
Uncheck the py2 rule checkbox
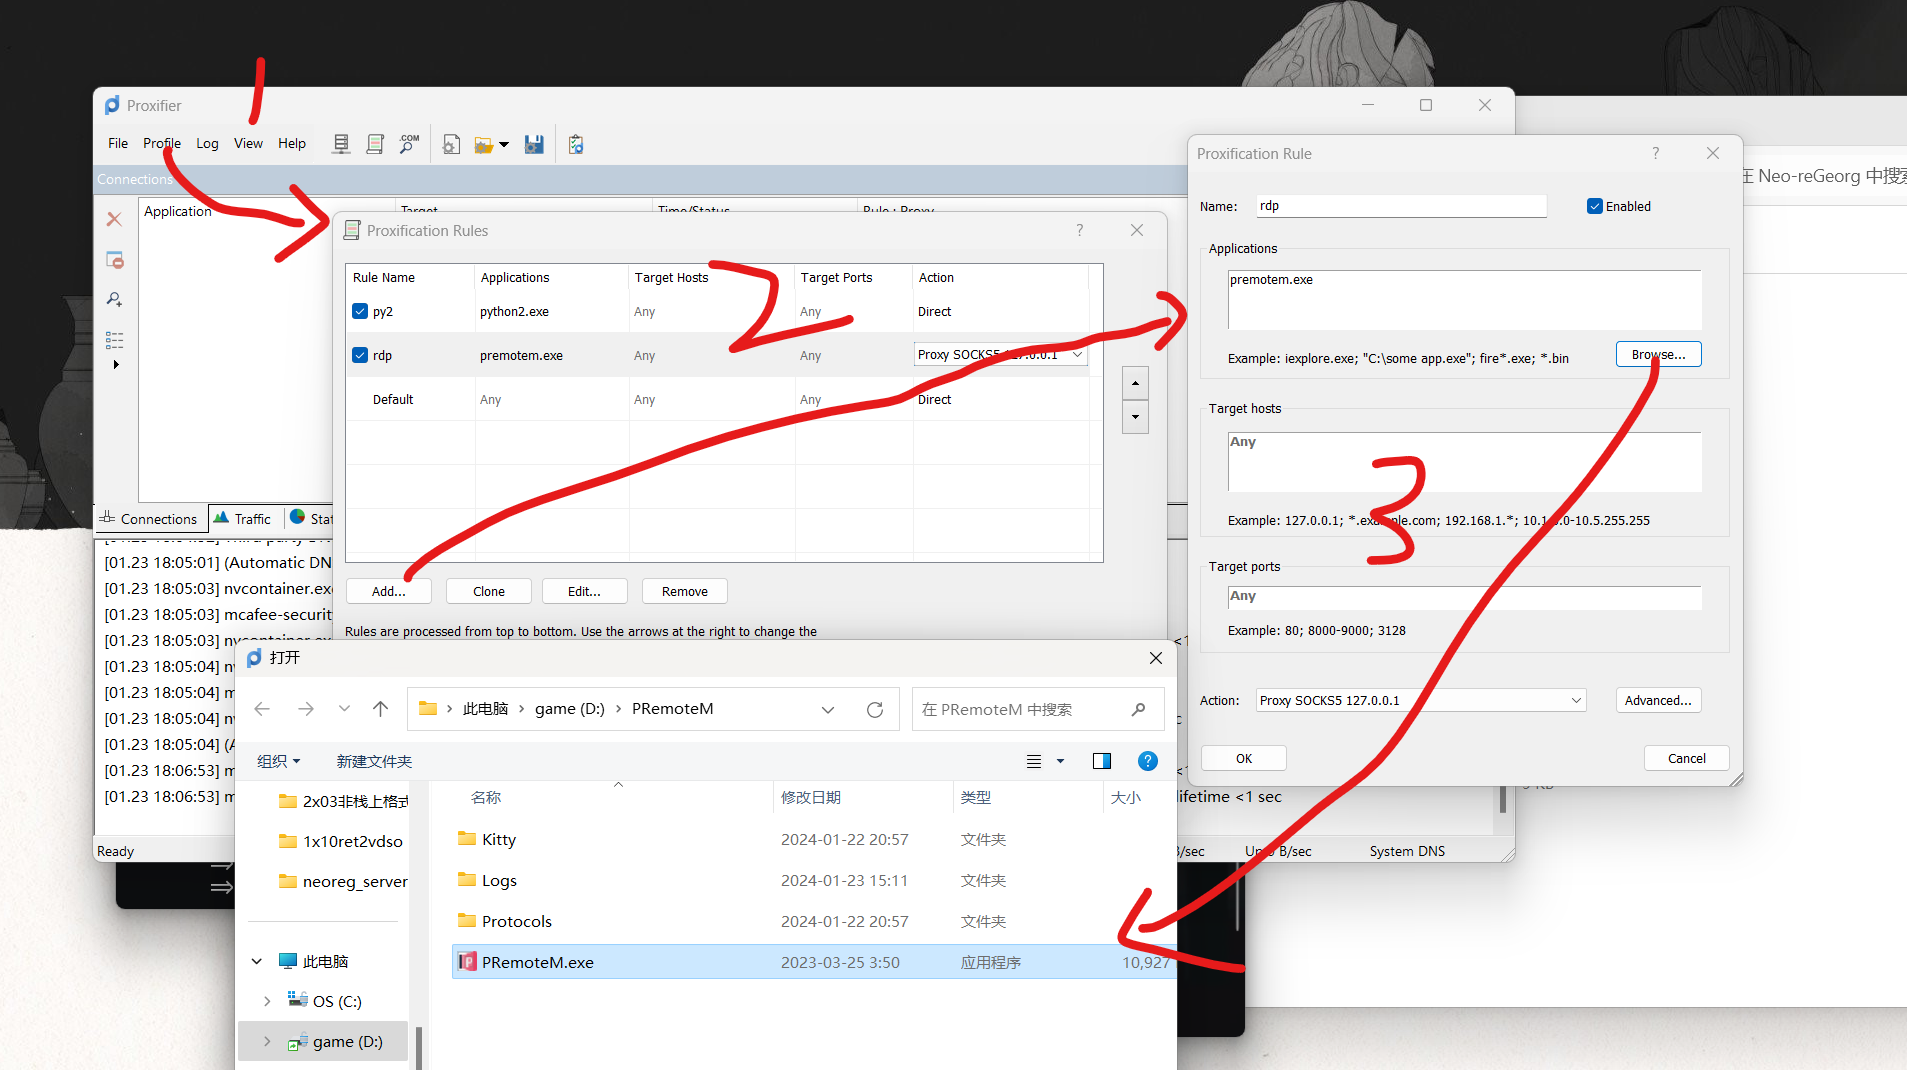click(360, 311)
